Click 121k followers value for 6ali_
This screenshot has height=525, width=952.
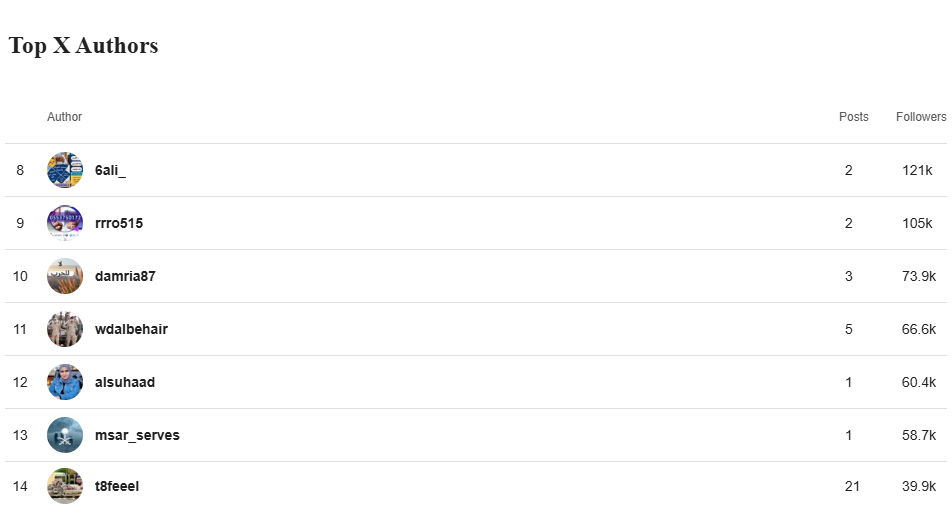(x=917, y=171)
